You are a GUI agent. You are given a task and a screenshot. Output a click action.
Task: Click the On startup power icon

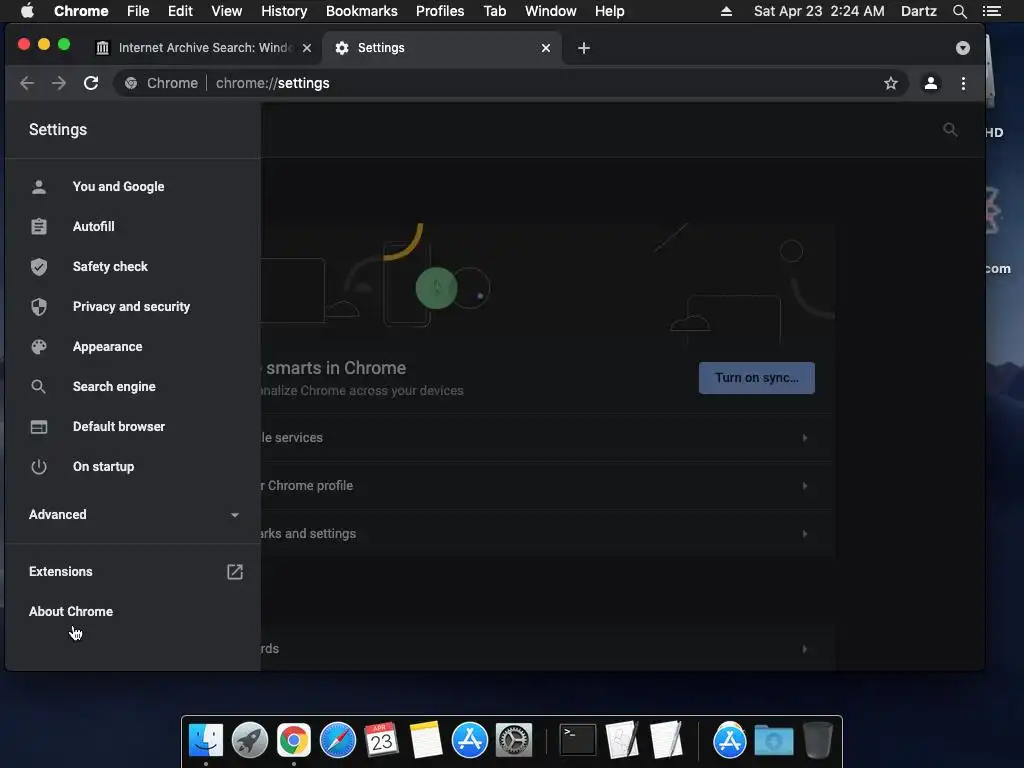tap(39, 466)
